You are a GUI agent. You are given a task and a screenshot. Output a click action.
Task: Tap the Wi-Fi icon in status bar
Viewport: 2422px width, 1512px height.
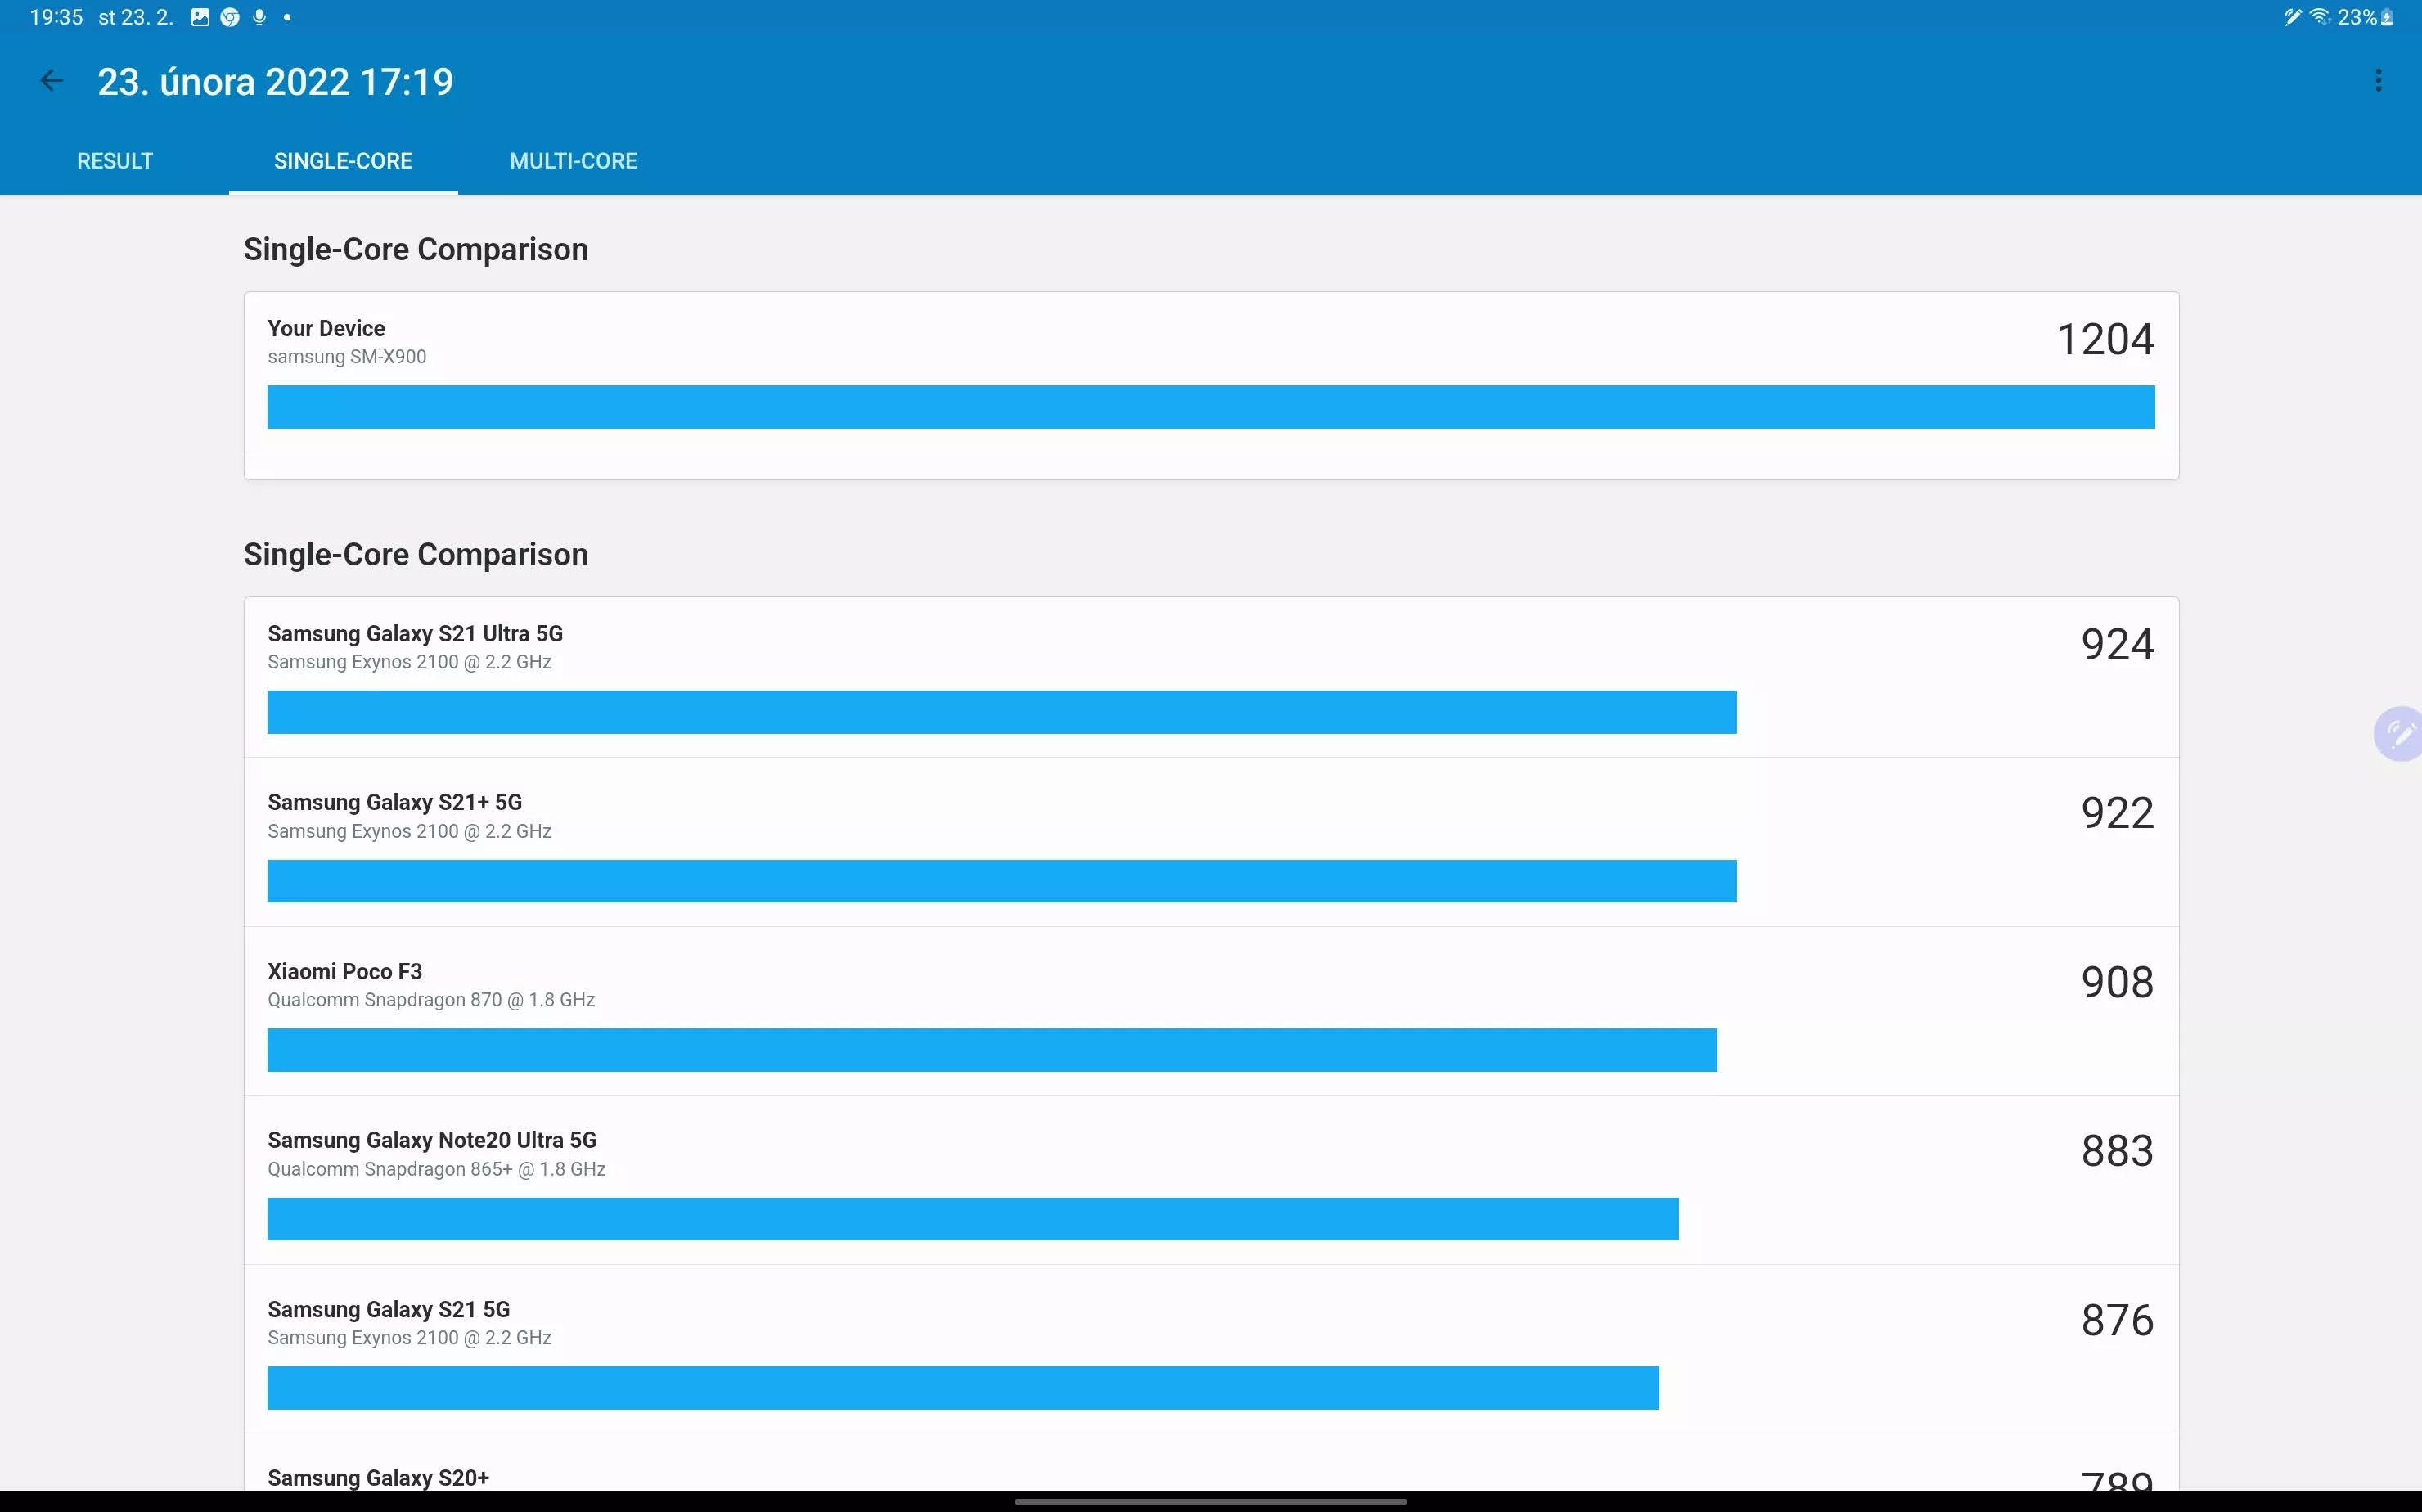coord(2320,17)
